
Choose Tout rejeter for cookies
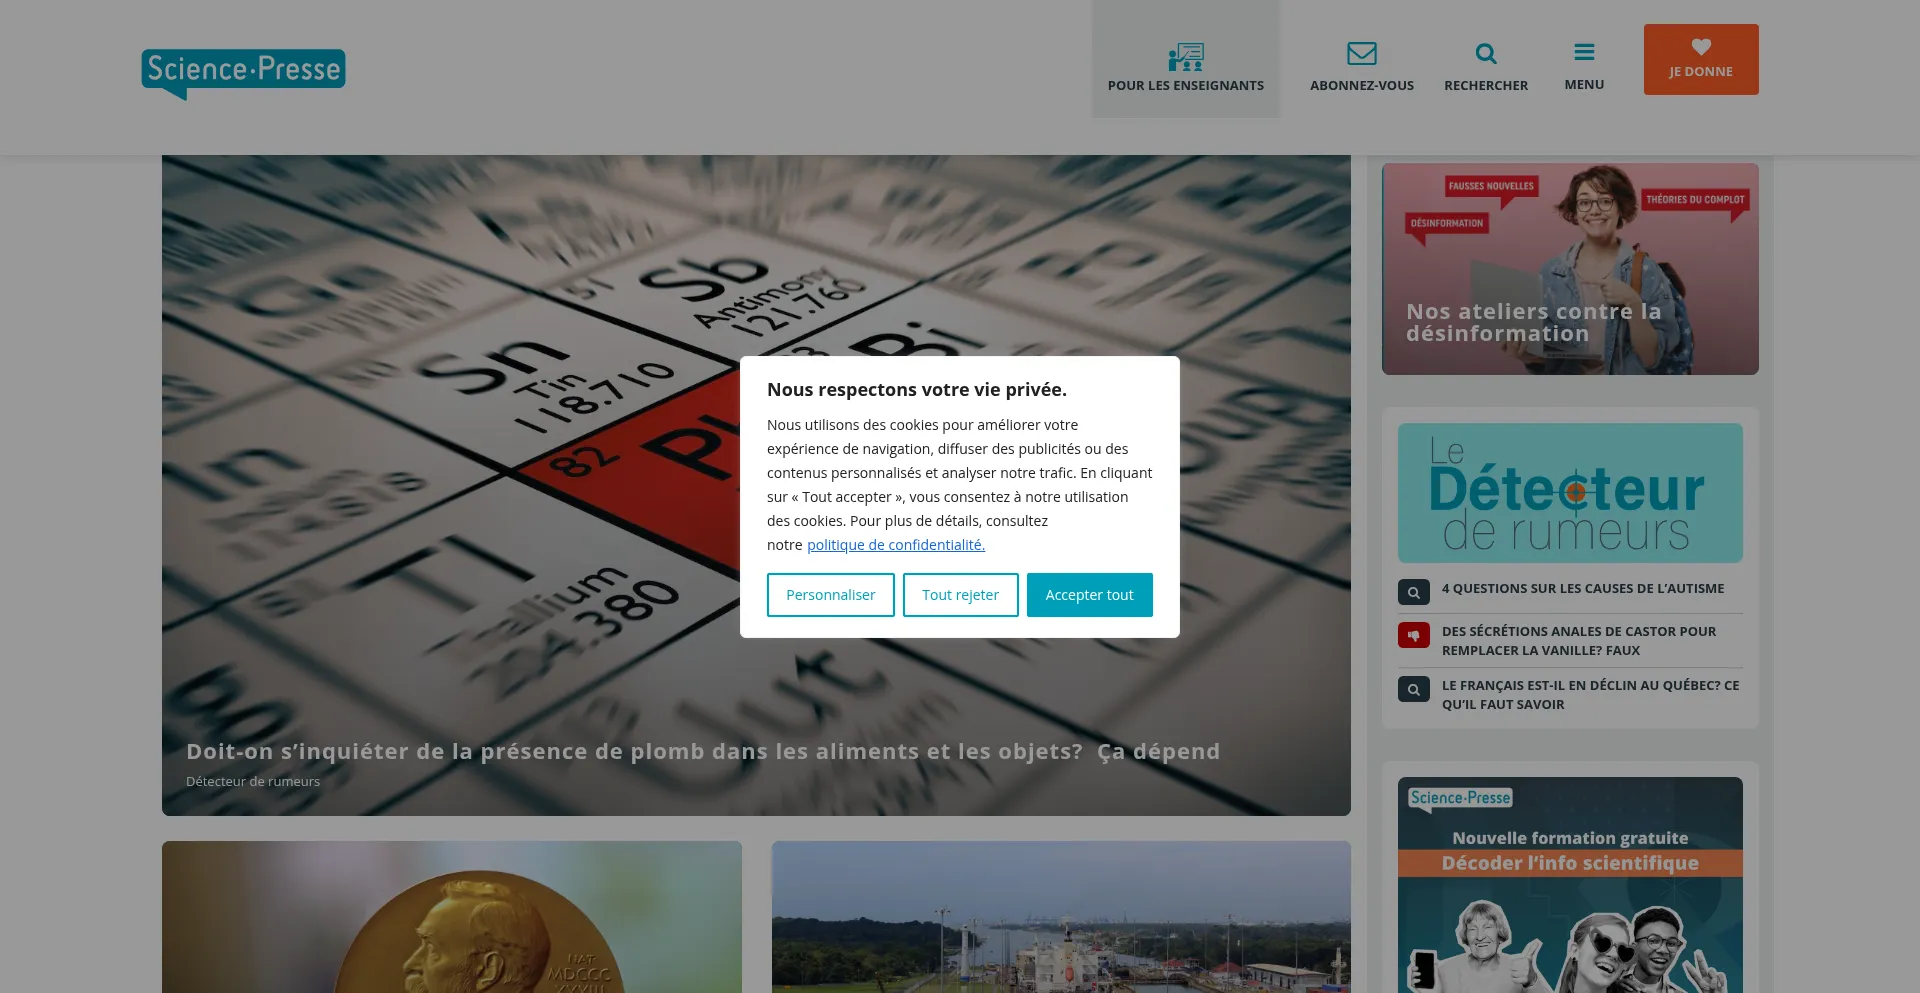tap(960, 595)
